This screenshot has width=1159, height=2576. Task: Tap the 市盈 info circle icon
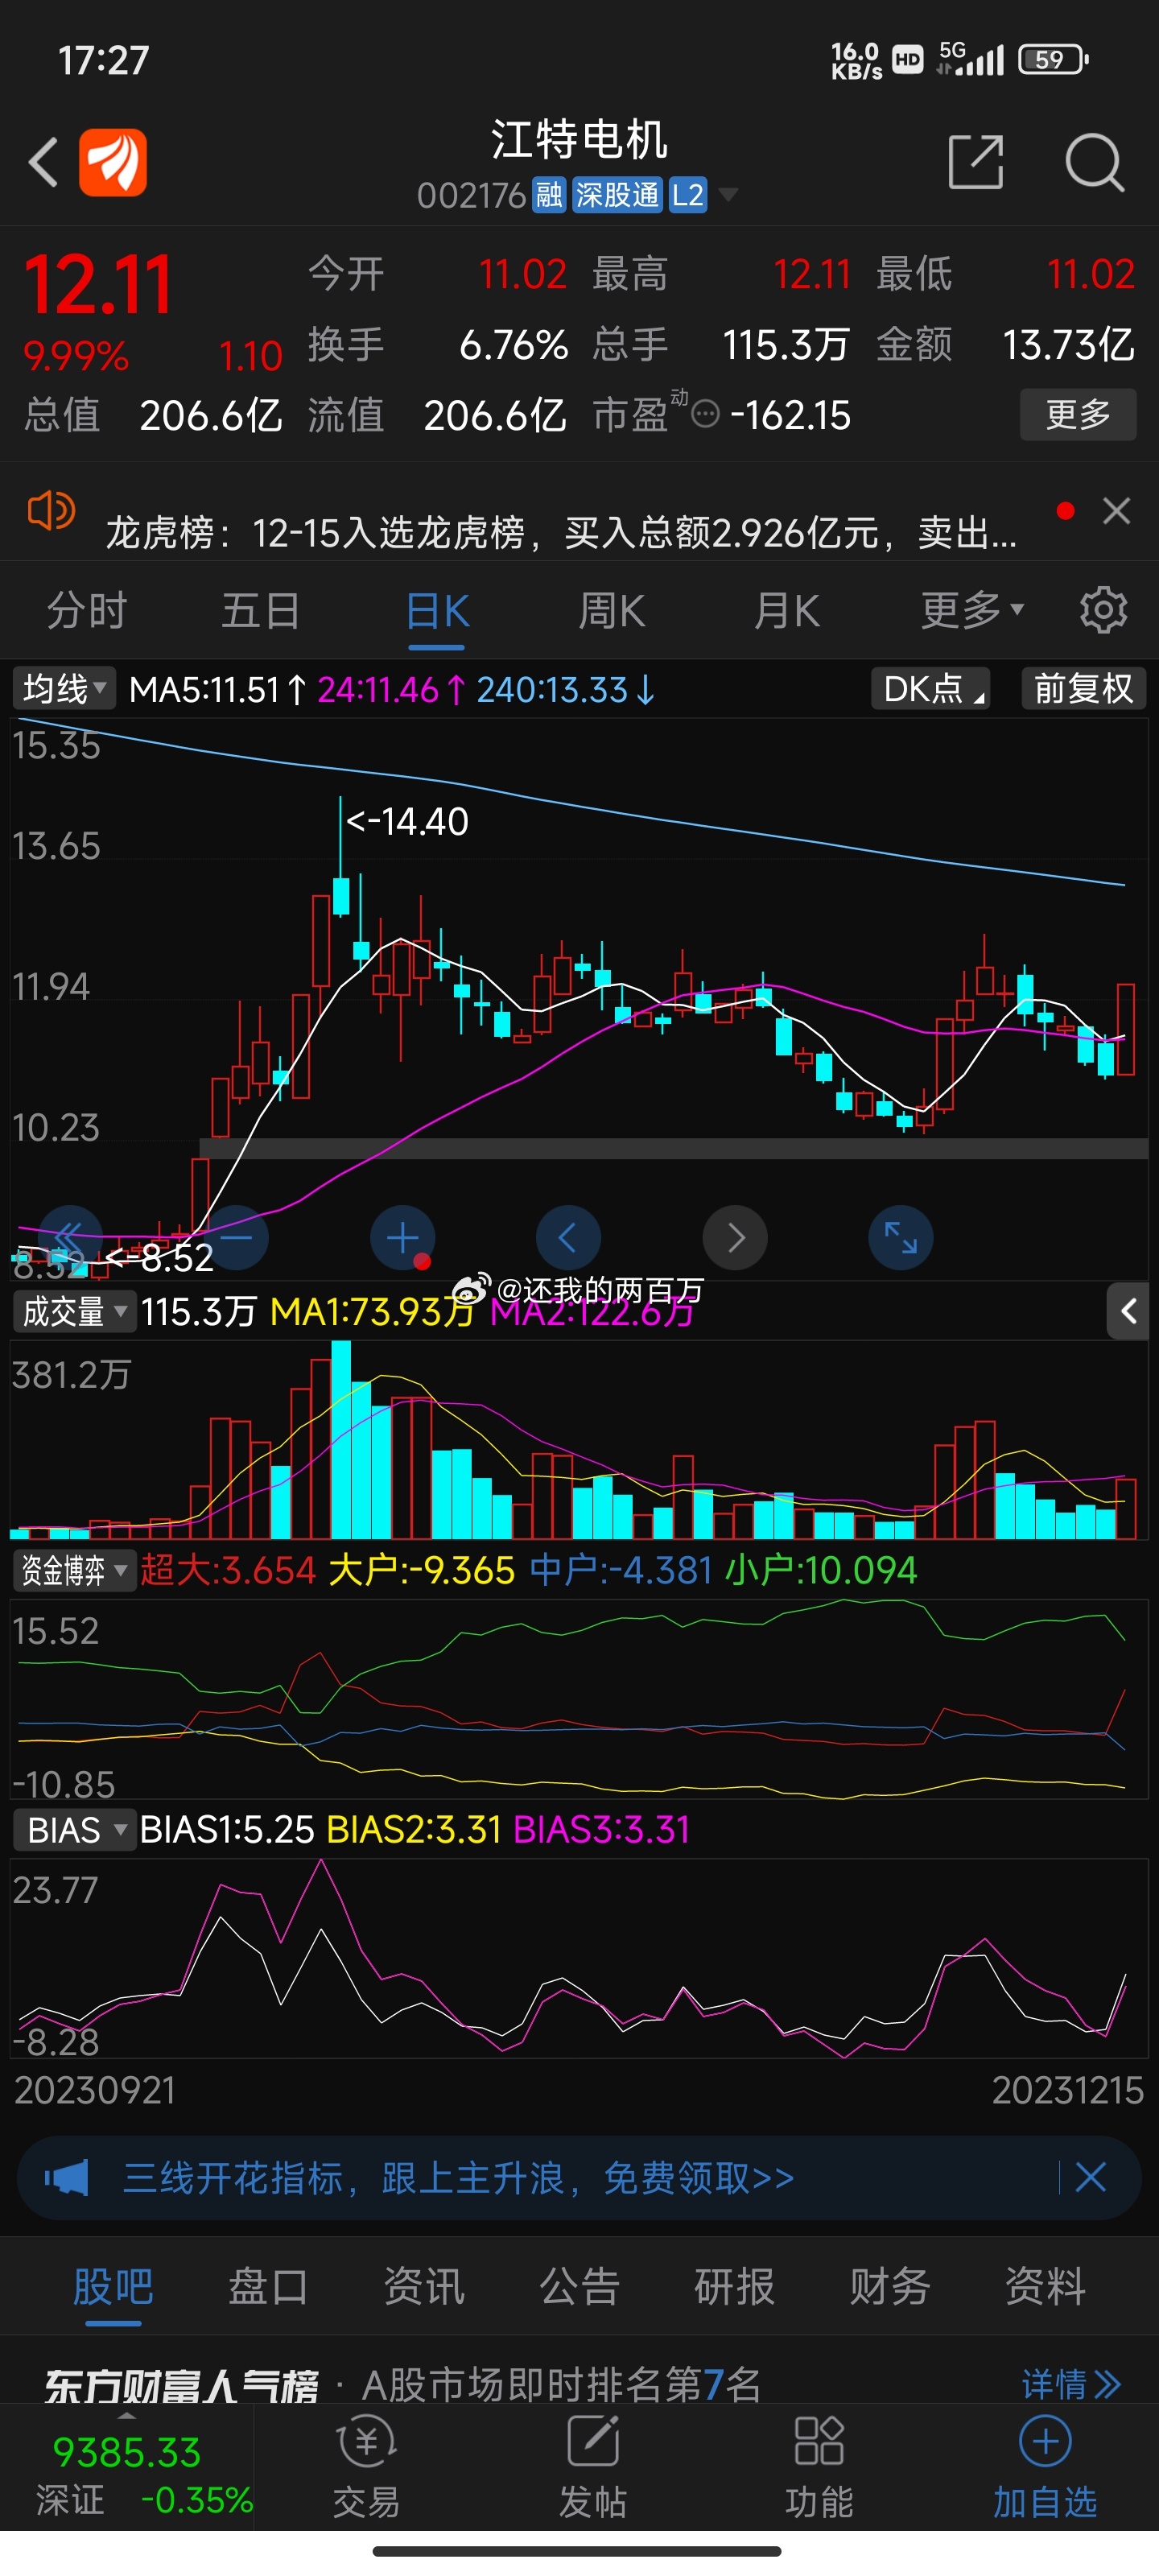coord(705,414)
